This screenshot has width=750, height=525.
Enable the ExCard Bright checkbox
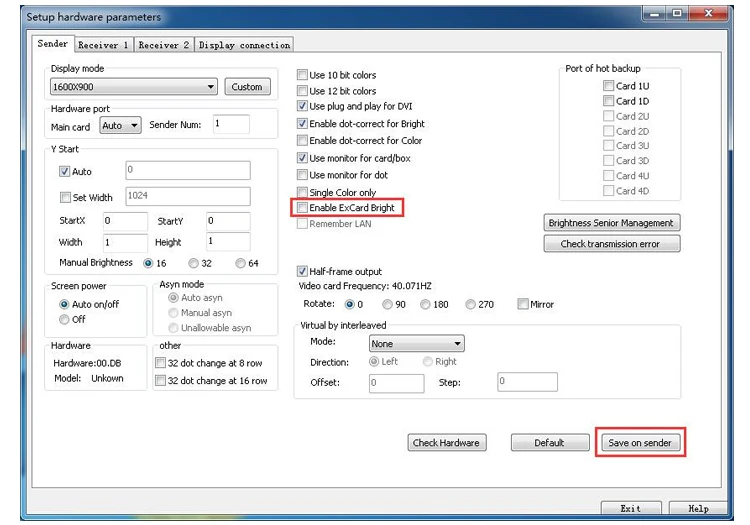[x=302, y=208]
